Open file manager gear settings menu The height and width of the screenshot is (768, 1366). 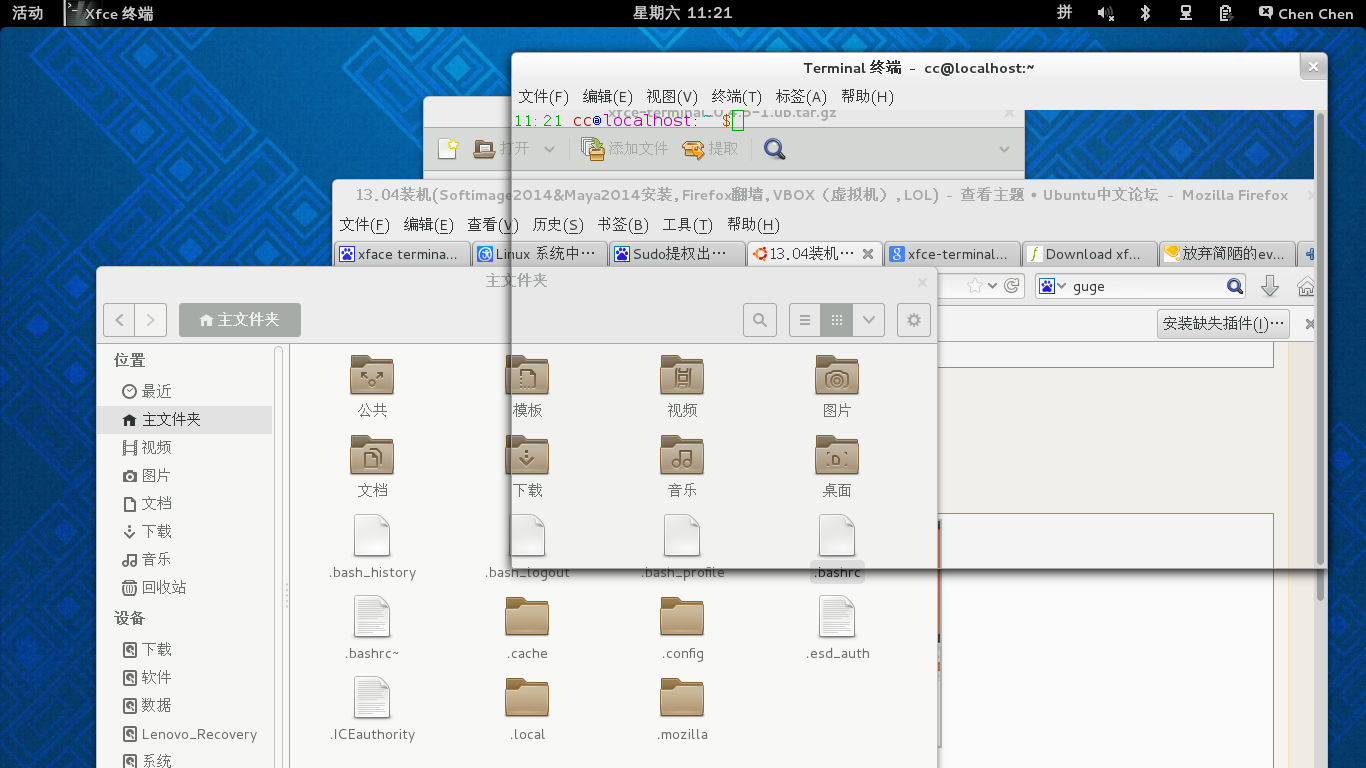point(913,320)
